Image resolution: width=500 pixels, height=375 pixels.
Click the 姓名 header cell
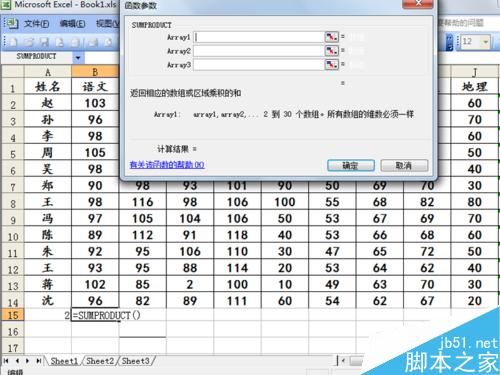pyautogui.click(x=48, y=87)
